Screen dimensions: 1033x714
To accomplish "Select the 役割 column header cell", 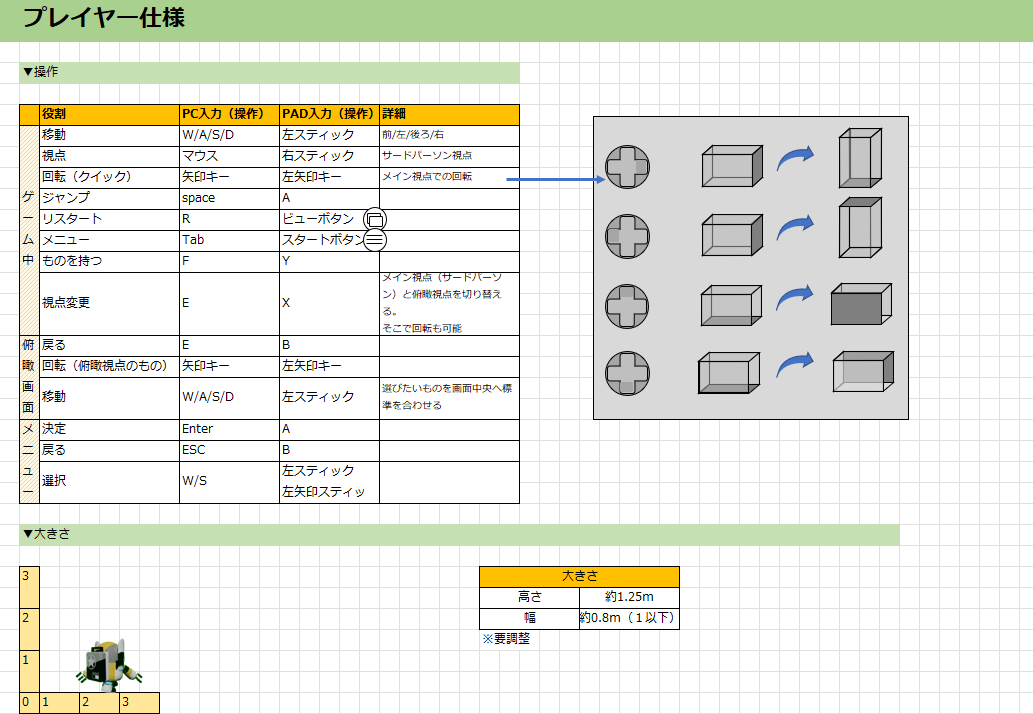I will [109, 114].
